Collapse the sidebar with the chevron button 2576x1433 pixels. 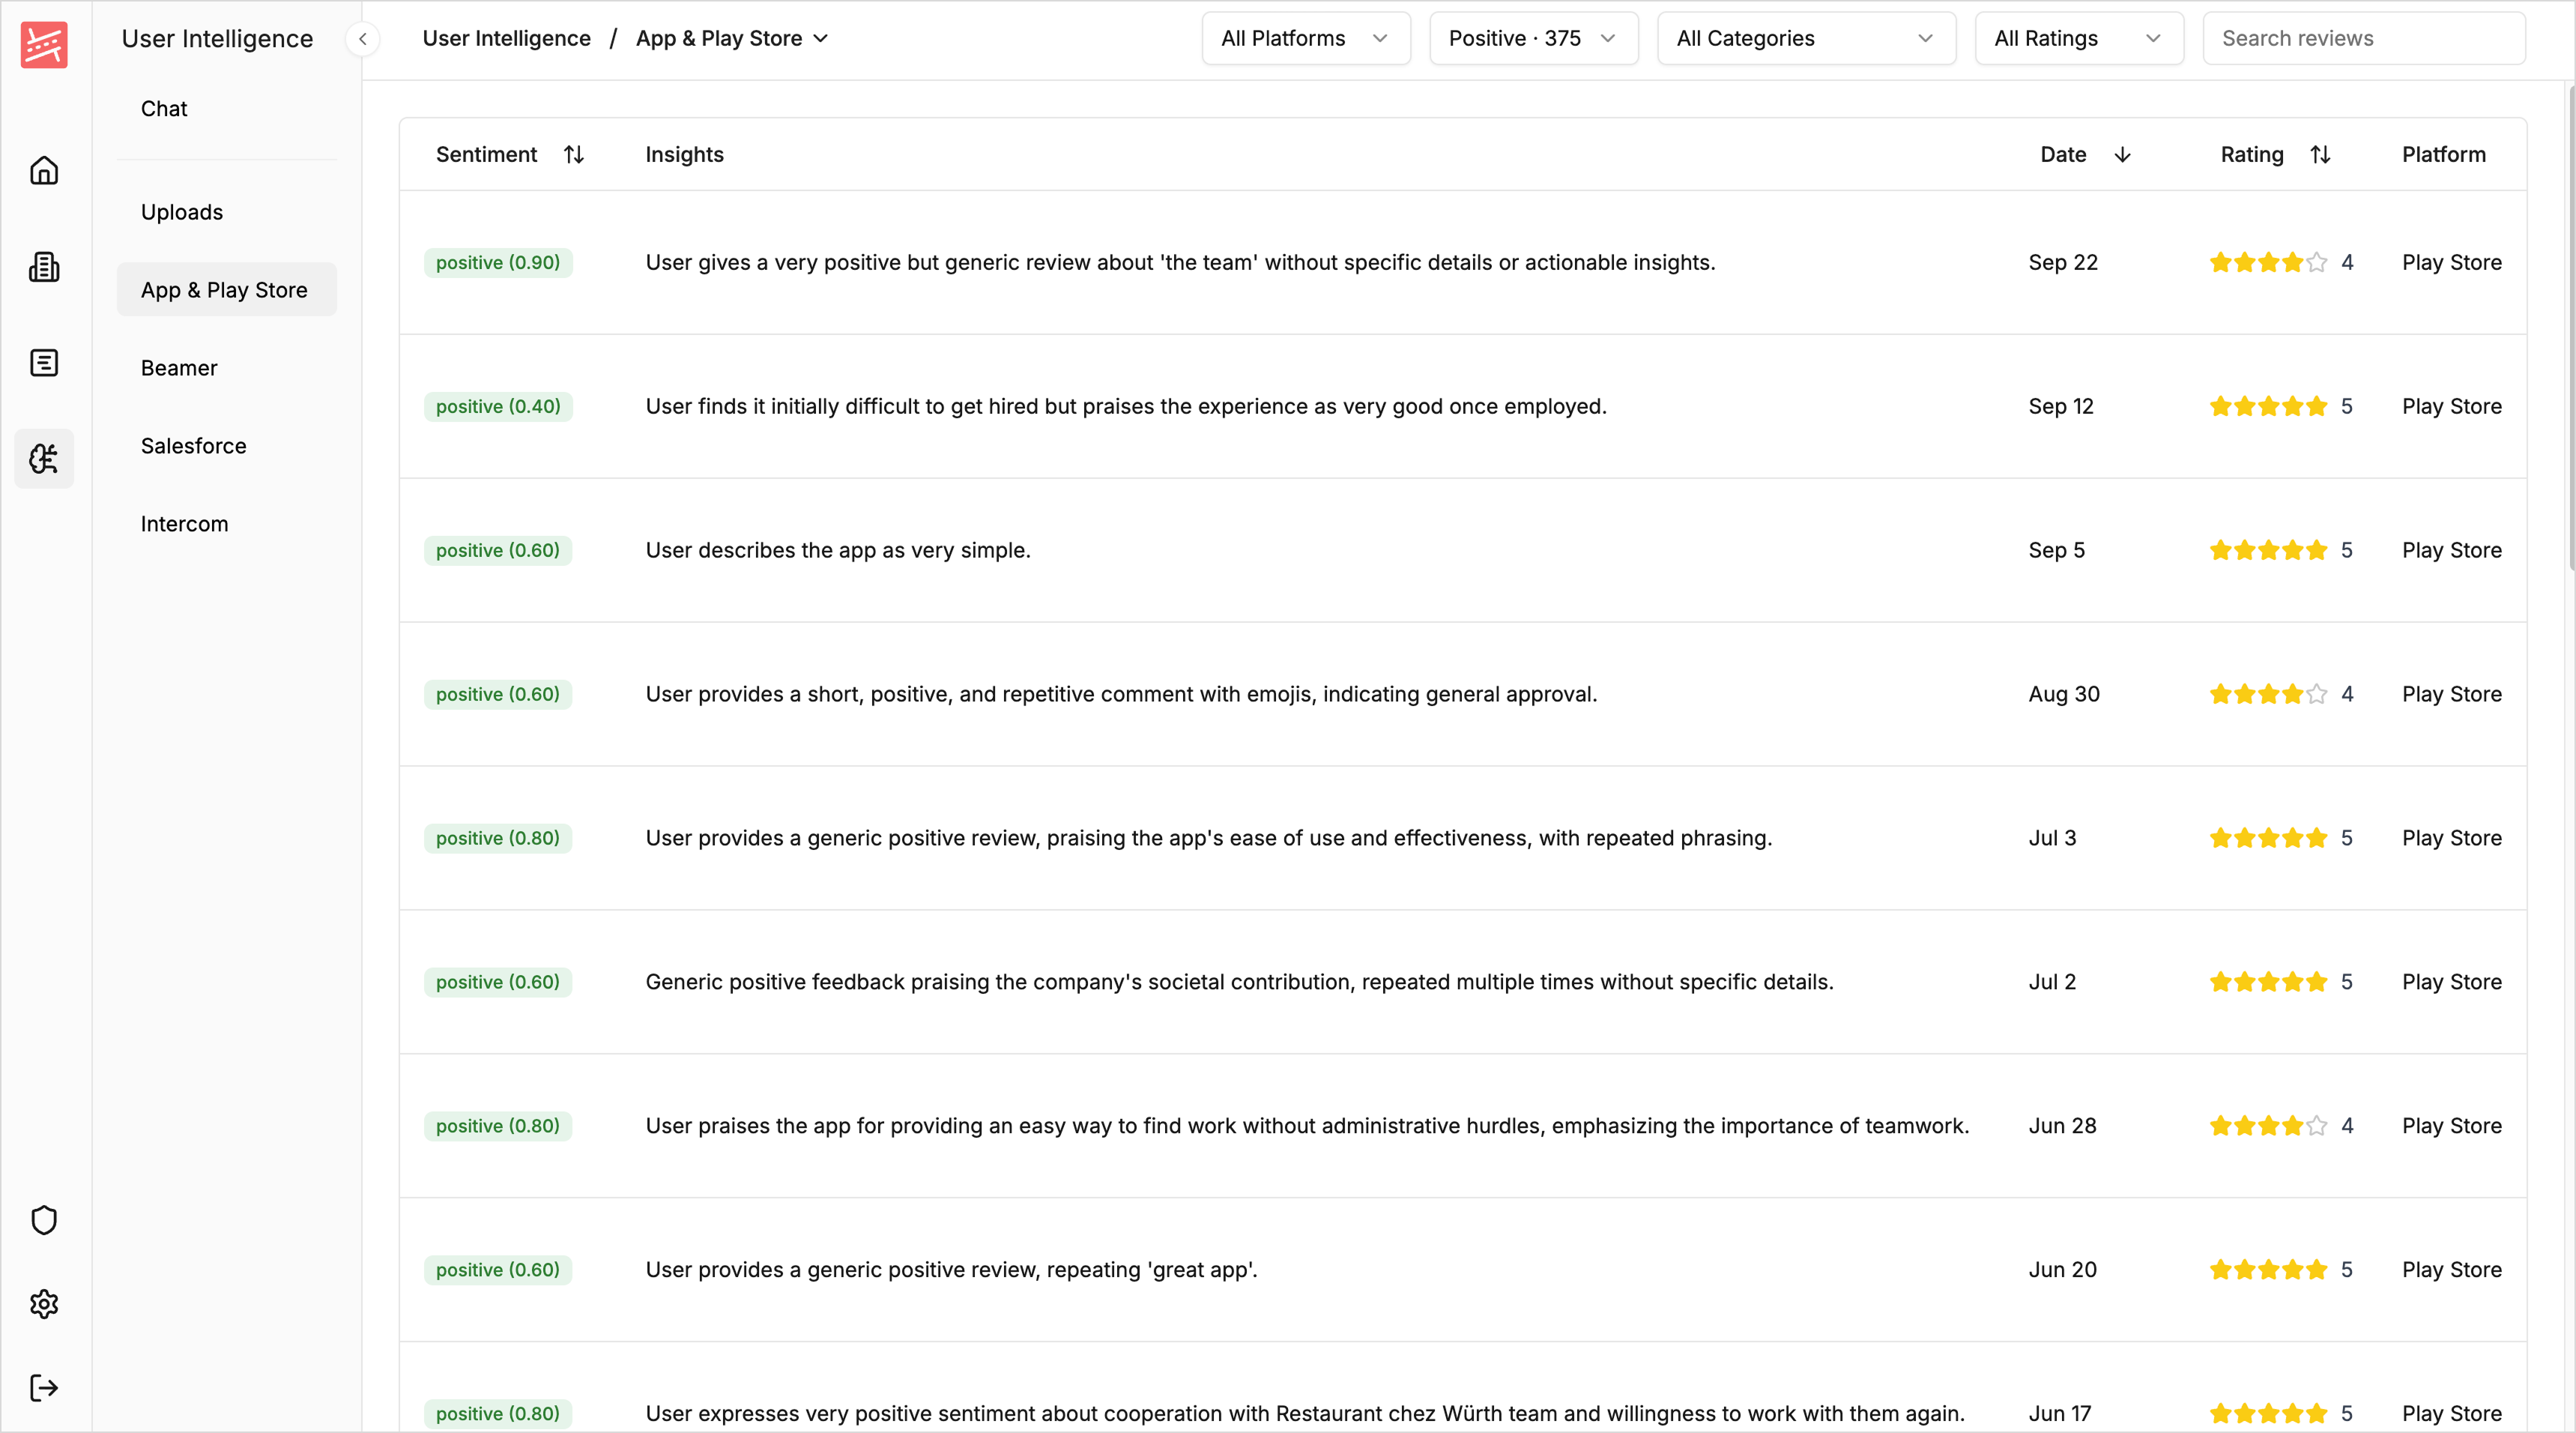tap(362, 39)
